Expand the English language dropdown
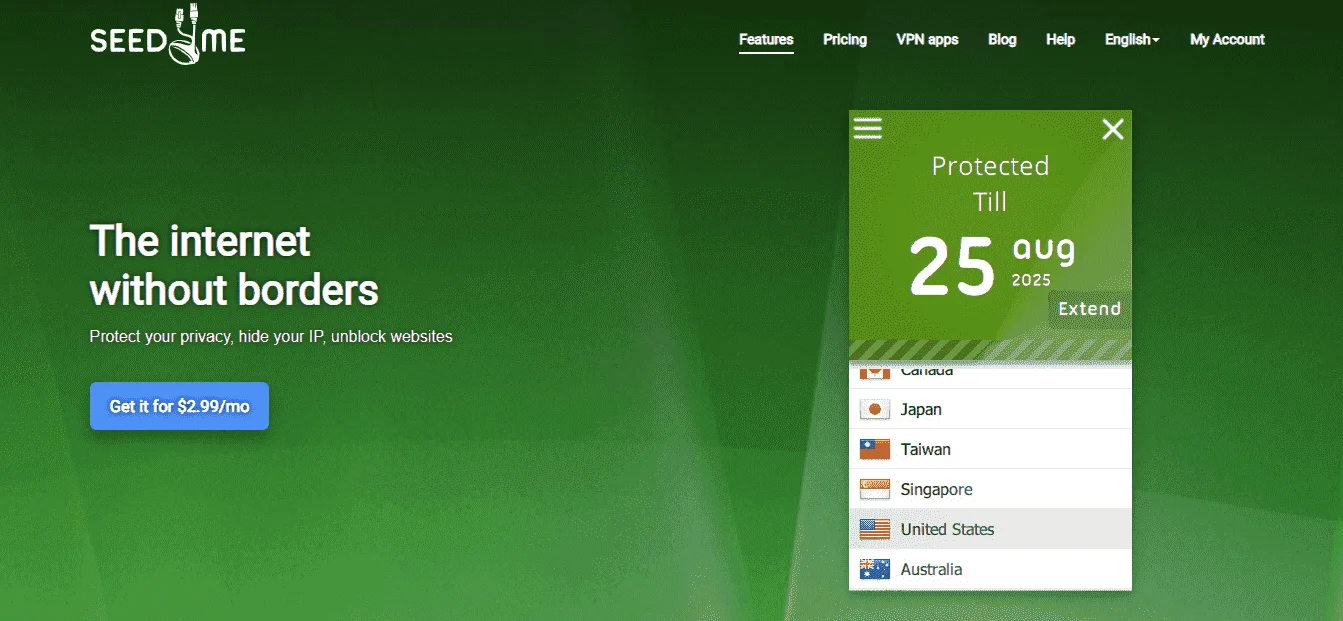Image resolution: width=1343 pixels, height=621 pixels. (x=1132, y=40)
